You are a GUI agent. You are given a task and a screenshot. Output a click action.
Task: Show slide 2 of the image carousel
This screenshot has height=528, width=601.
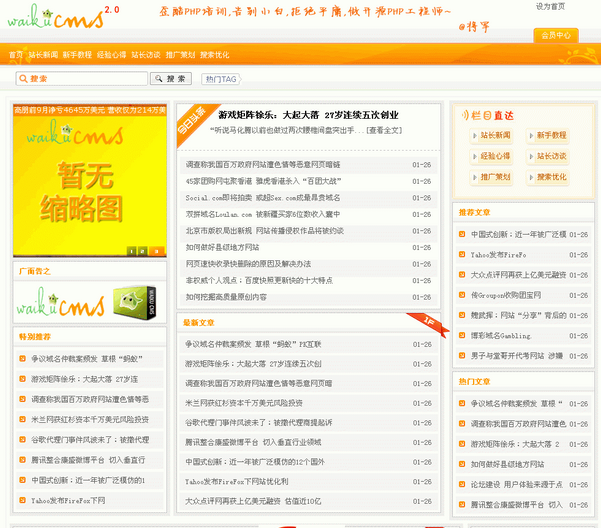point(142,251)
